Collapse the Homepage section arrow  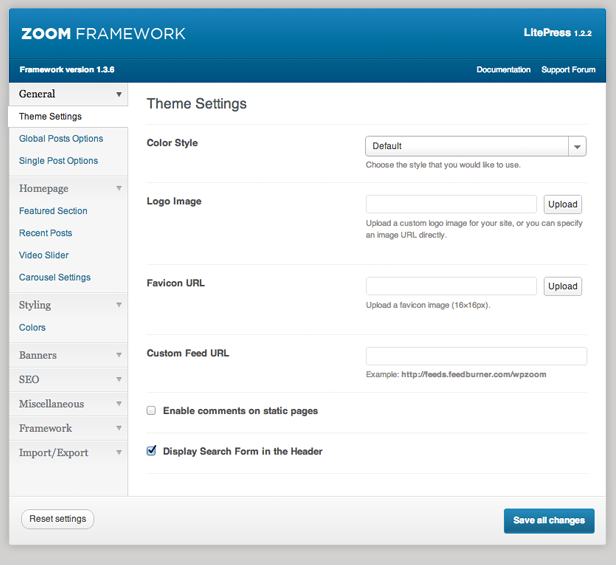[x=119, y=188]
